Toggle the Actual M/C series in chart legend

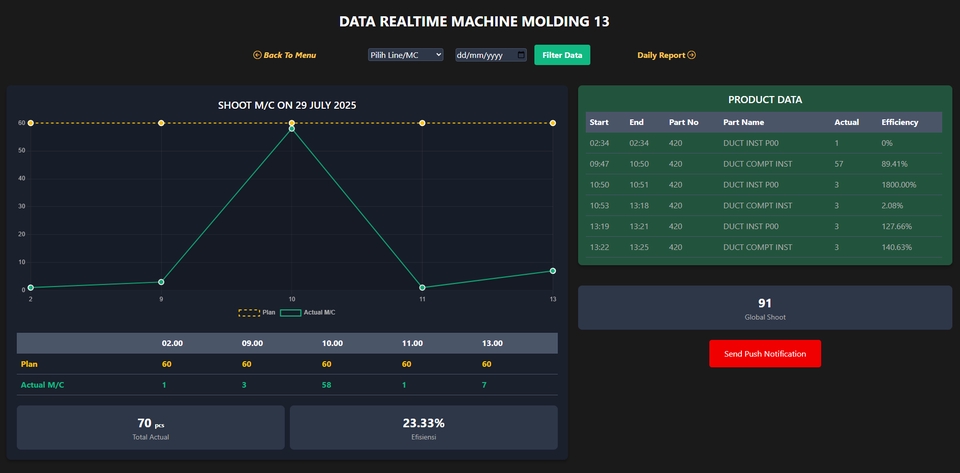308,312
